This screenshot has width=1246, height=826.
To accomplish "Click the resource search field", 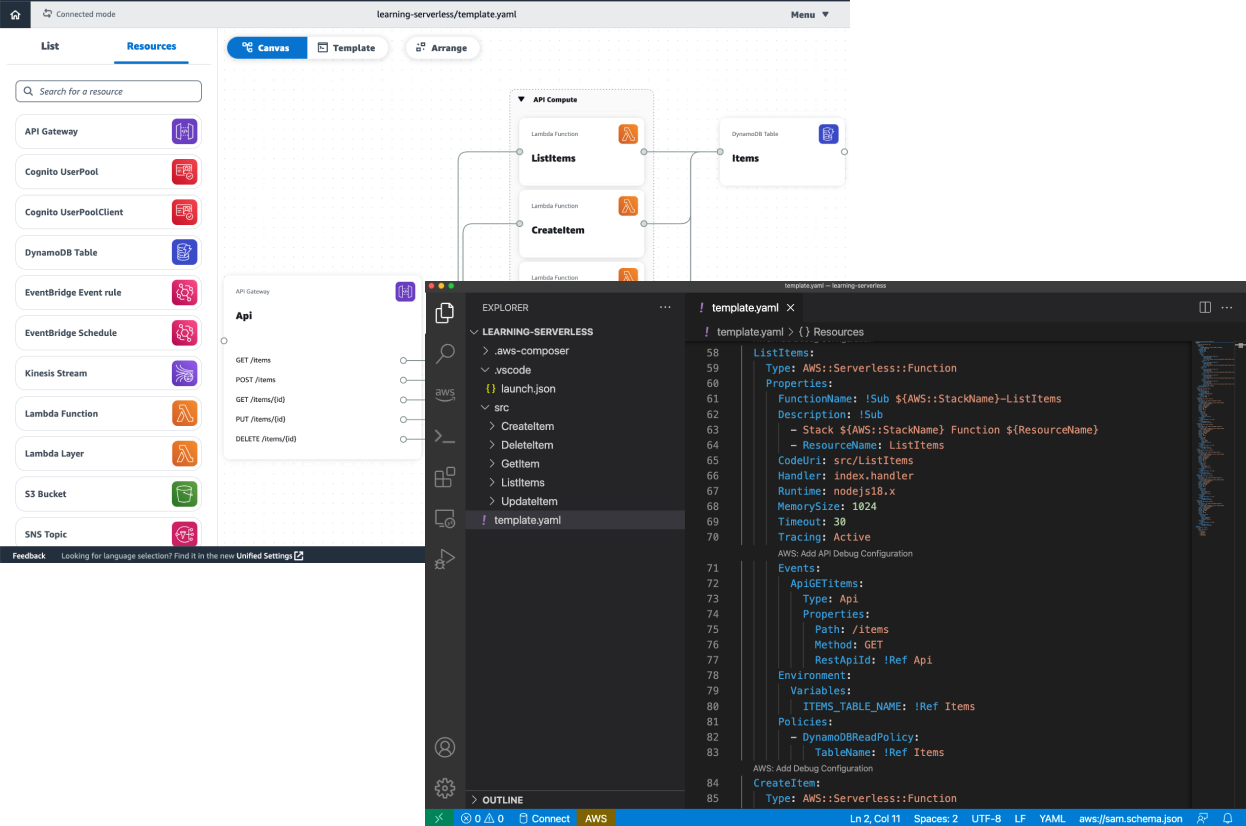I will 110,91.
